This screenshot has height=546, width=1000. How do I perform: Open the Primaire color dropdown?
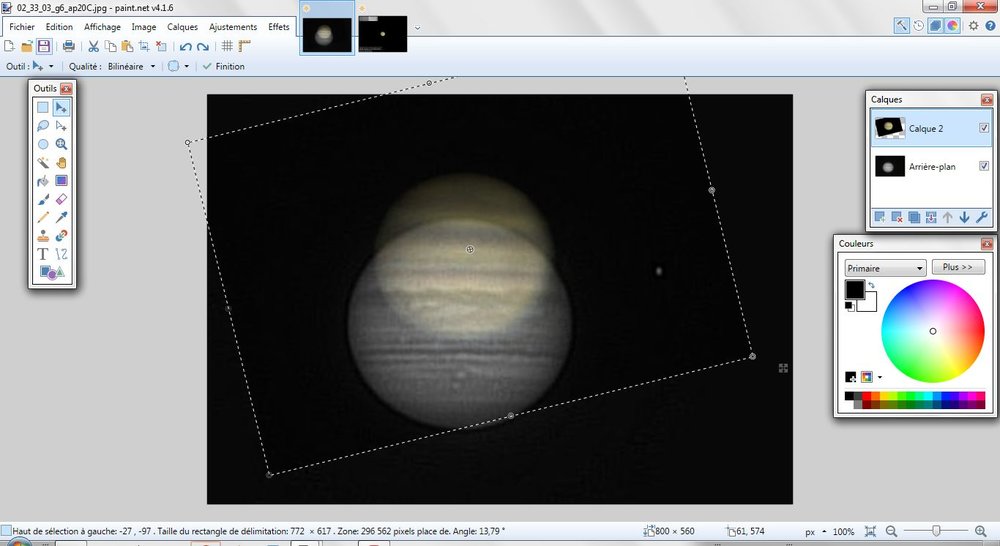tap(885, 268)
